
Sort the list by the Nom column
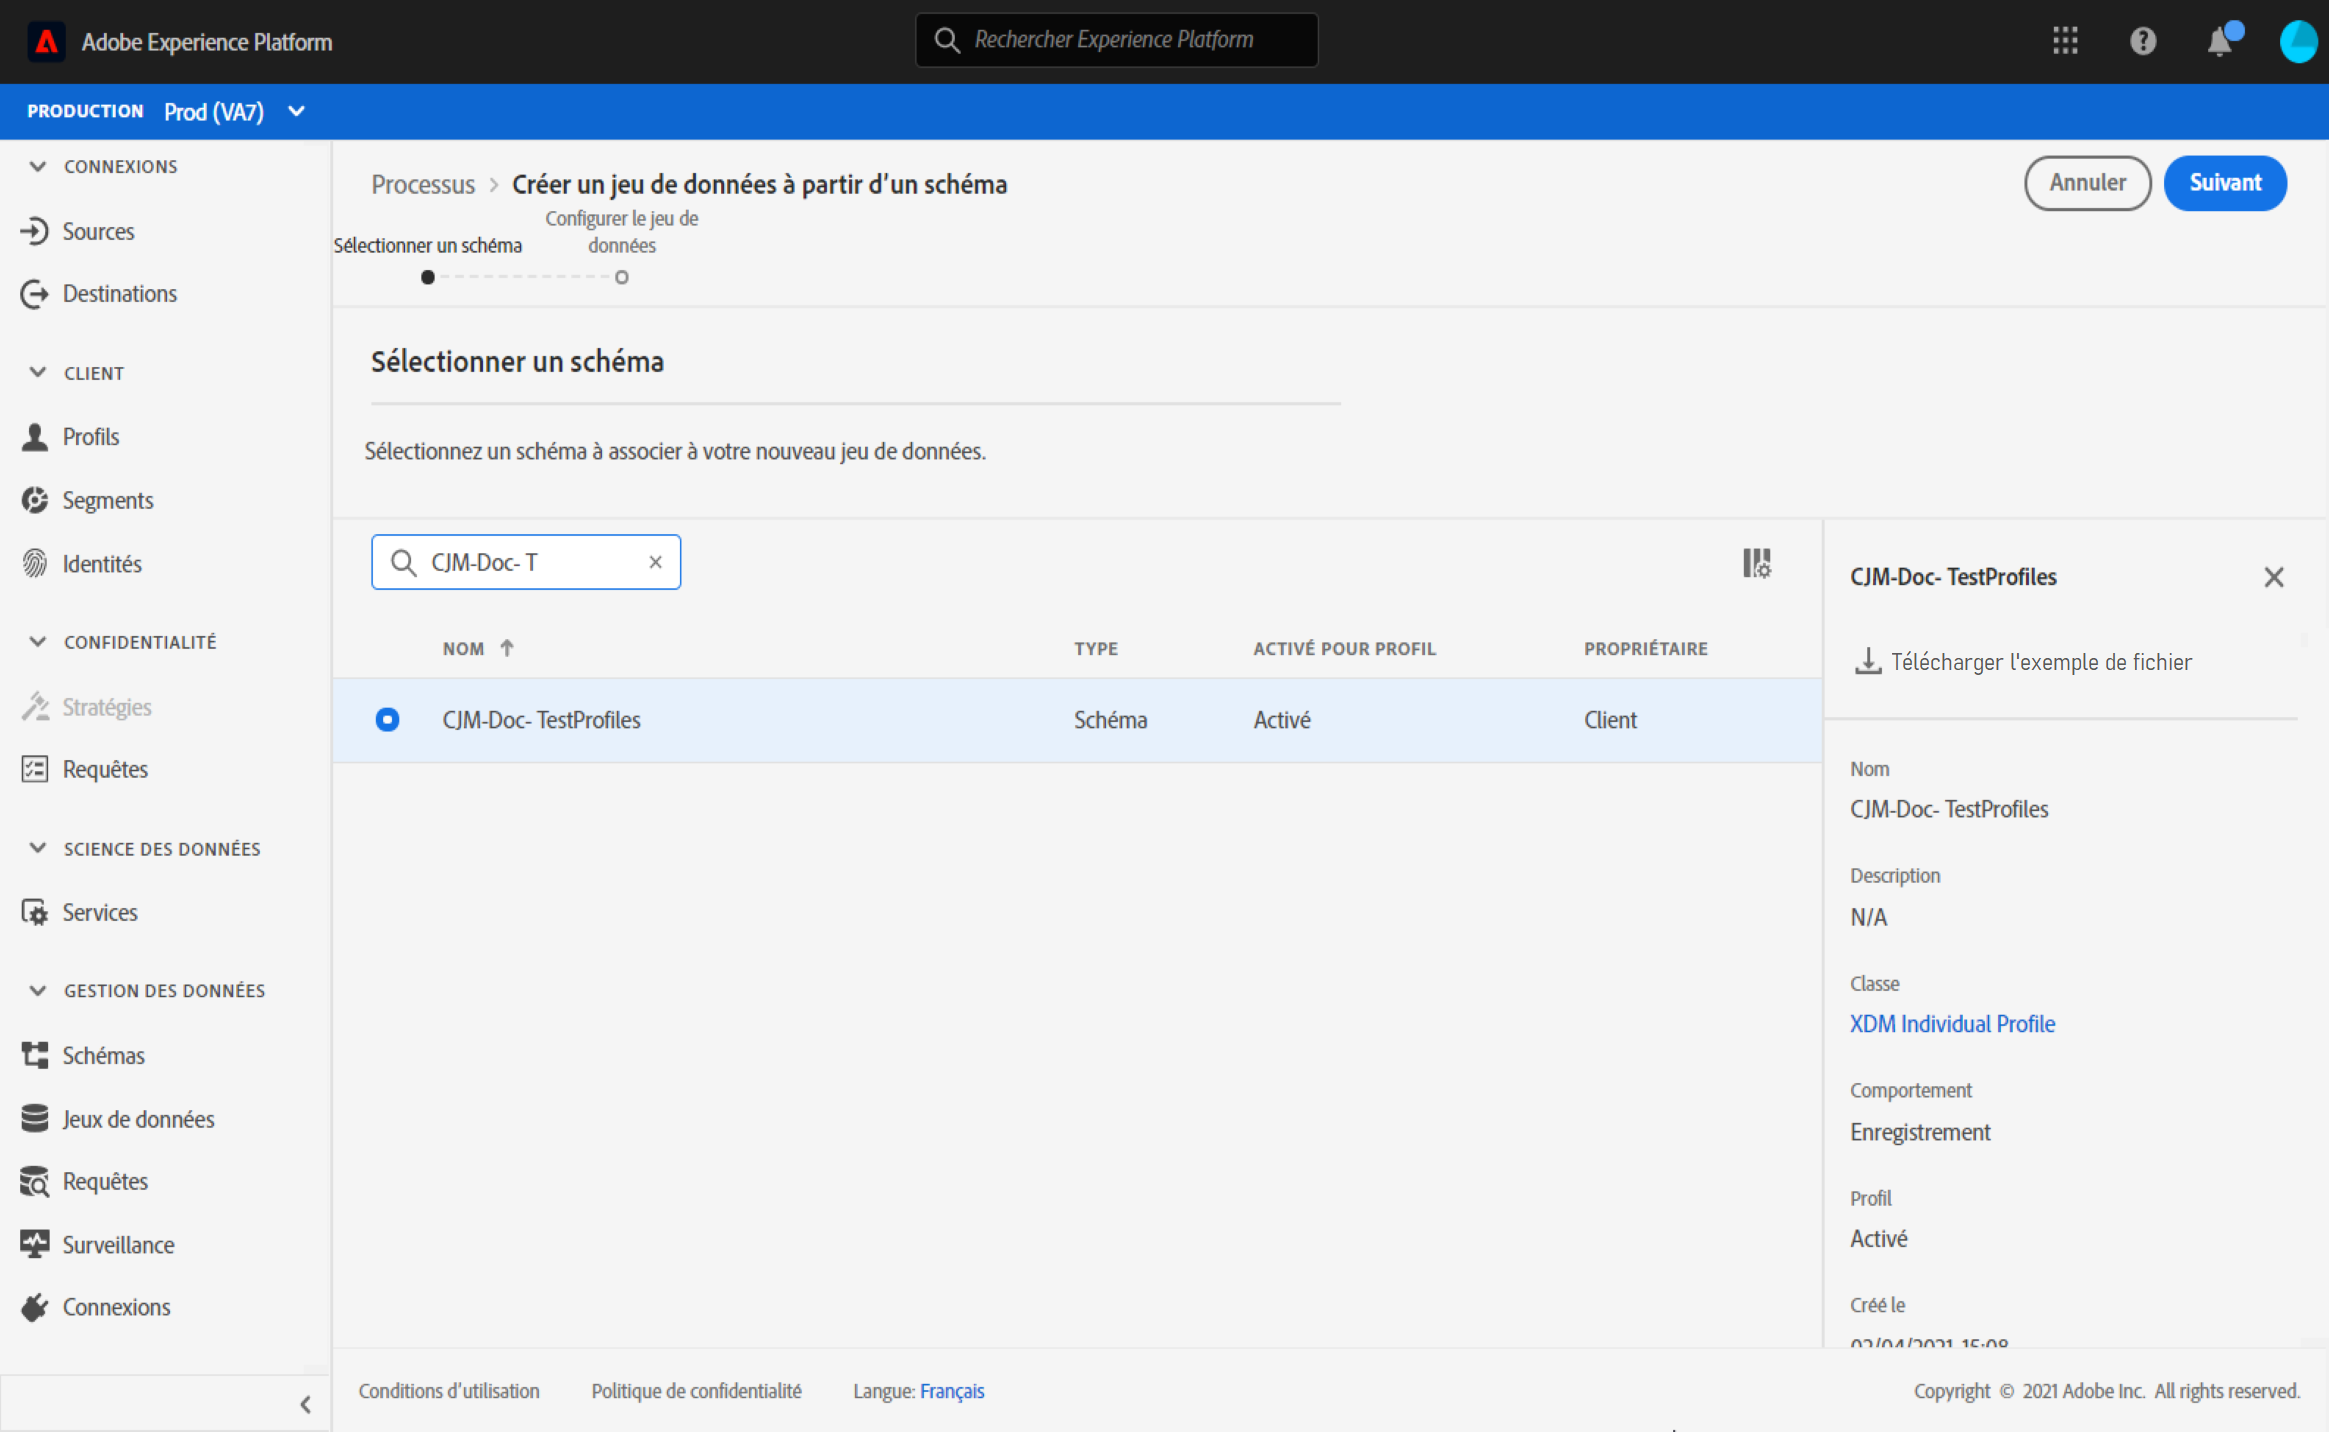coord(464,648)
